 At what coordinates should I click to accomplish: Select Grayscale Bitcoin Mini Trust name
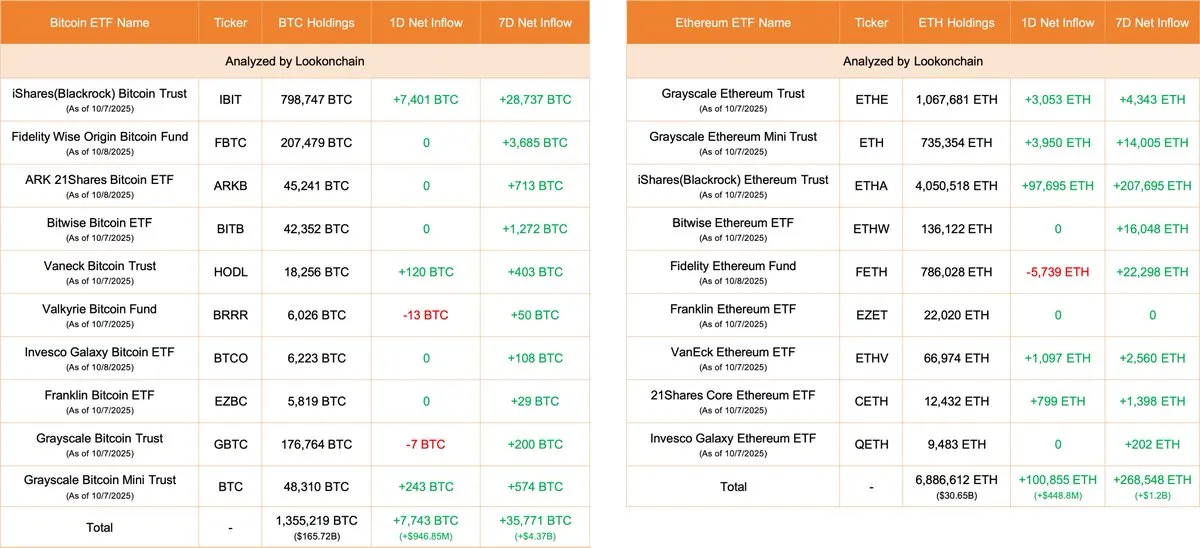click(99, 480)
